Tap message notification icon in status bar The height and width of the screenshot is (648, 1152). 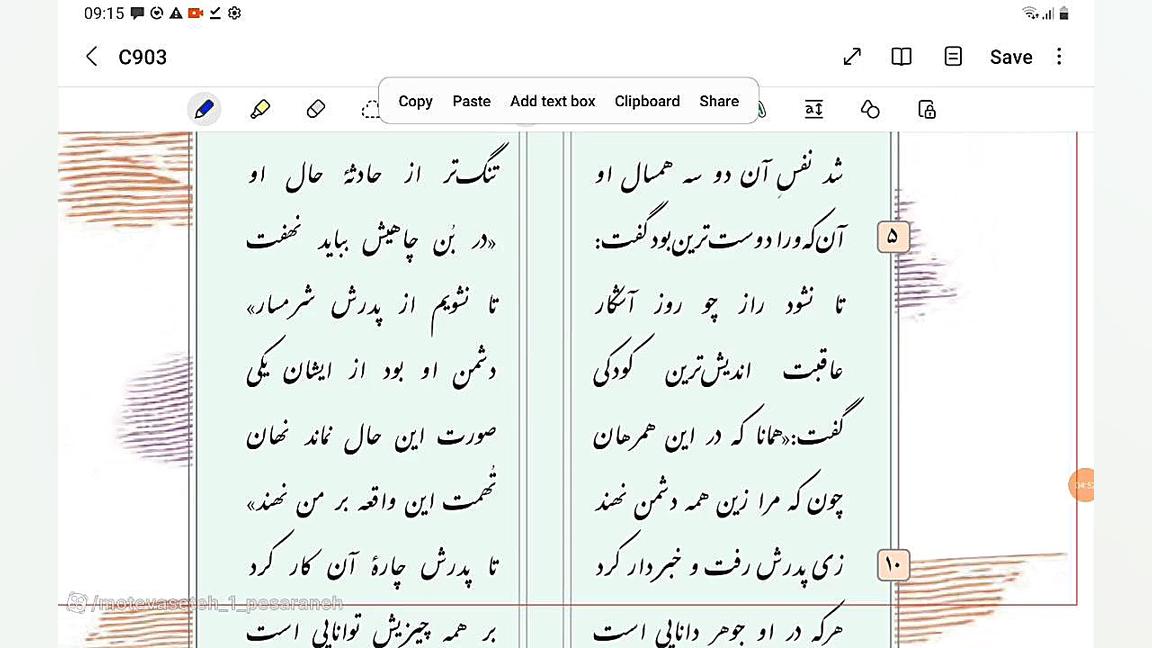coord(137,13)
